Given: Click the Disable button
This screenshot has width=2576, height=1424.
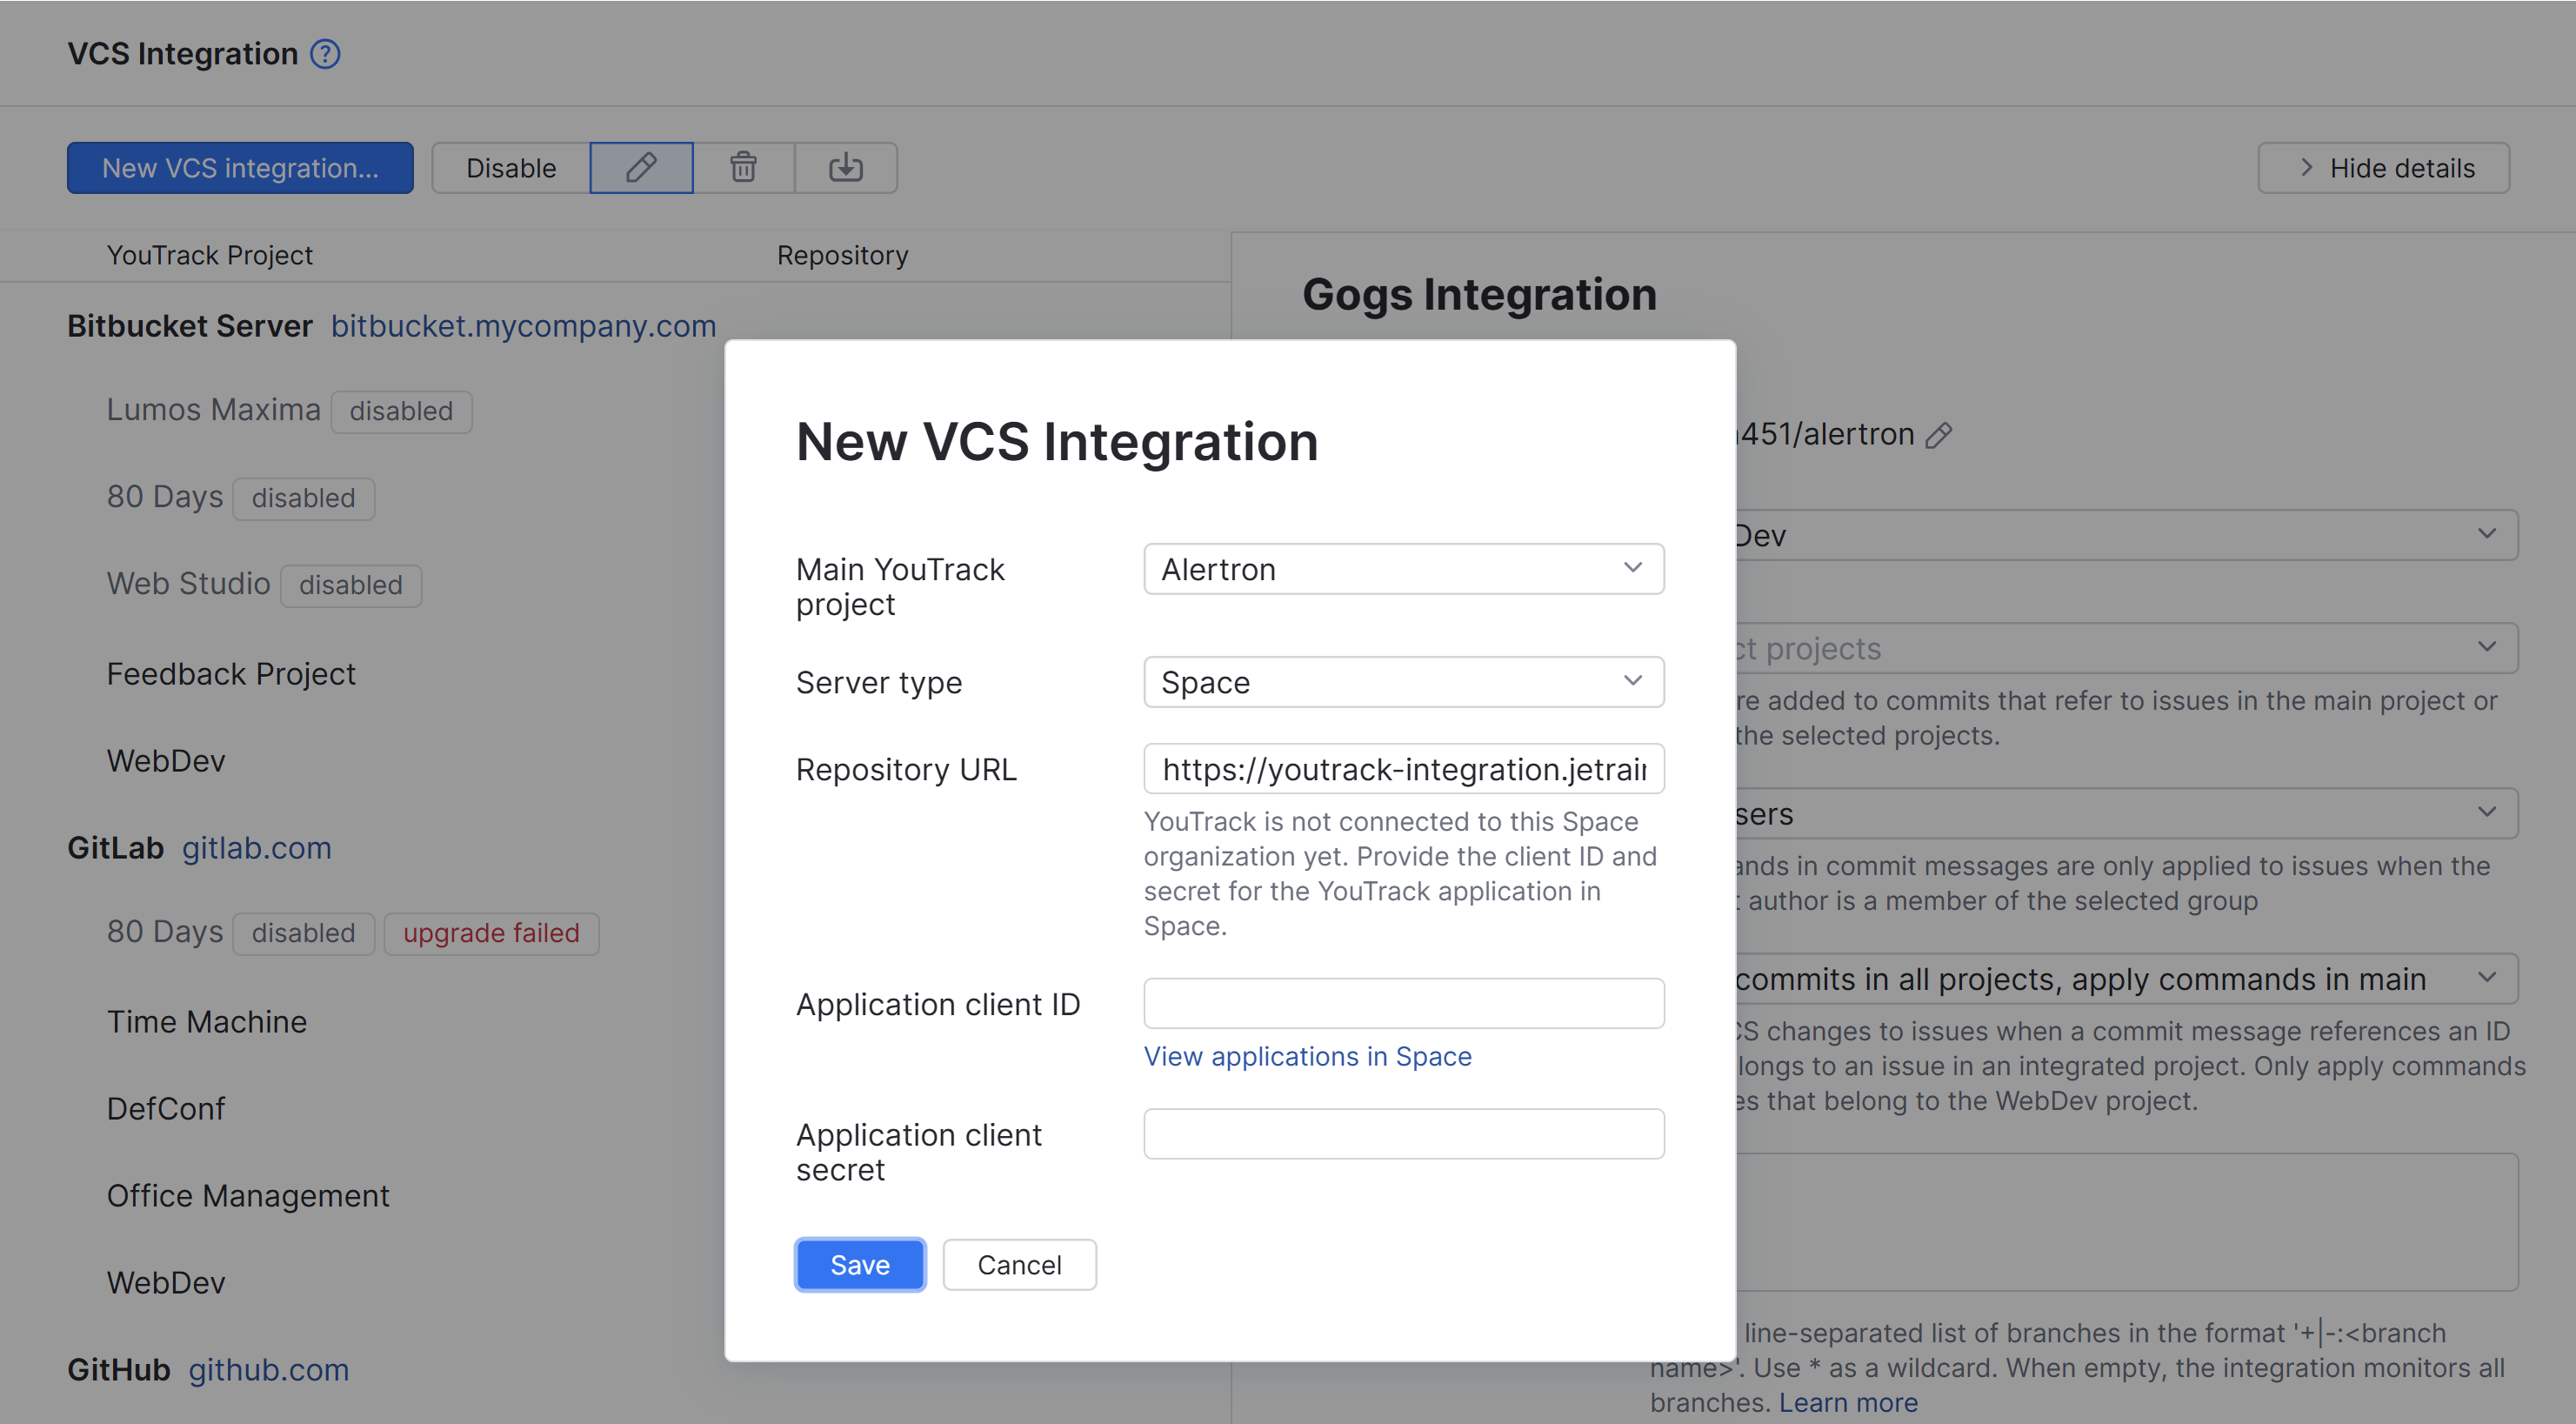Looking at the screenshot, I should click(511, 167).
